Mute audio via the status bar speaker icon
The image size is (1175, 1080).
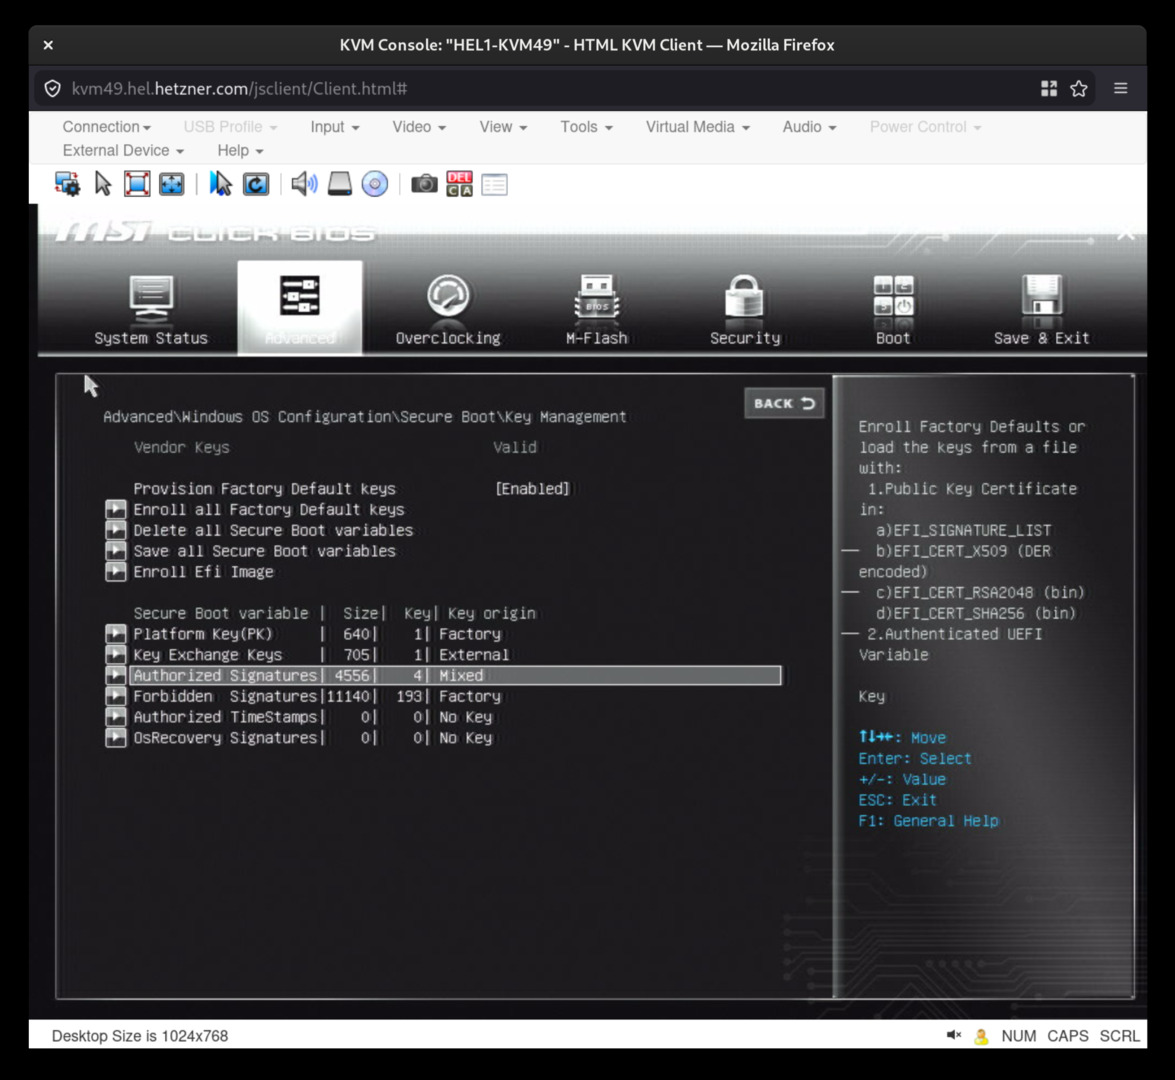coord(951,1036)
